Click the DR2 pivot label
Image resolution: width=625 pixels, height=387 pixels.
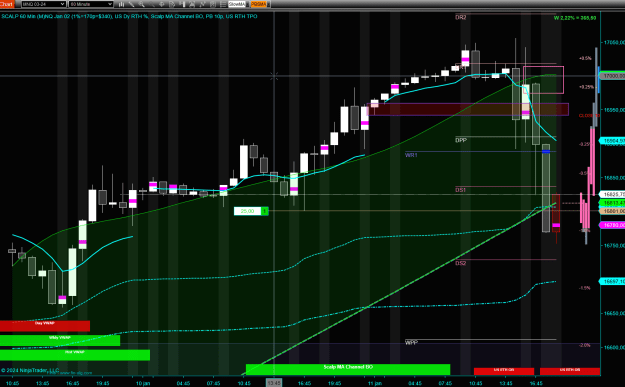[460, 17]
